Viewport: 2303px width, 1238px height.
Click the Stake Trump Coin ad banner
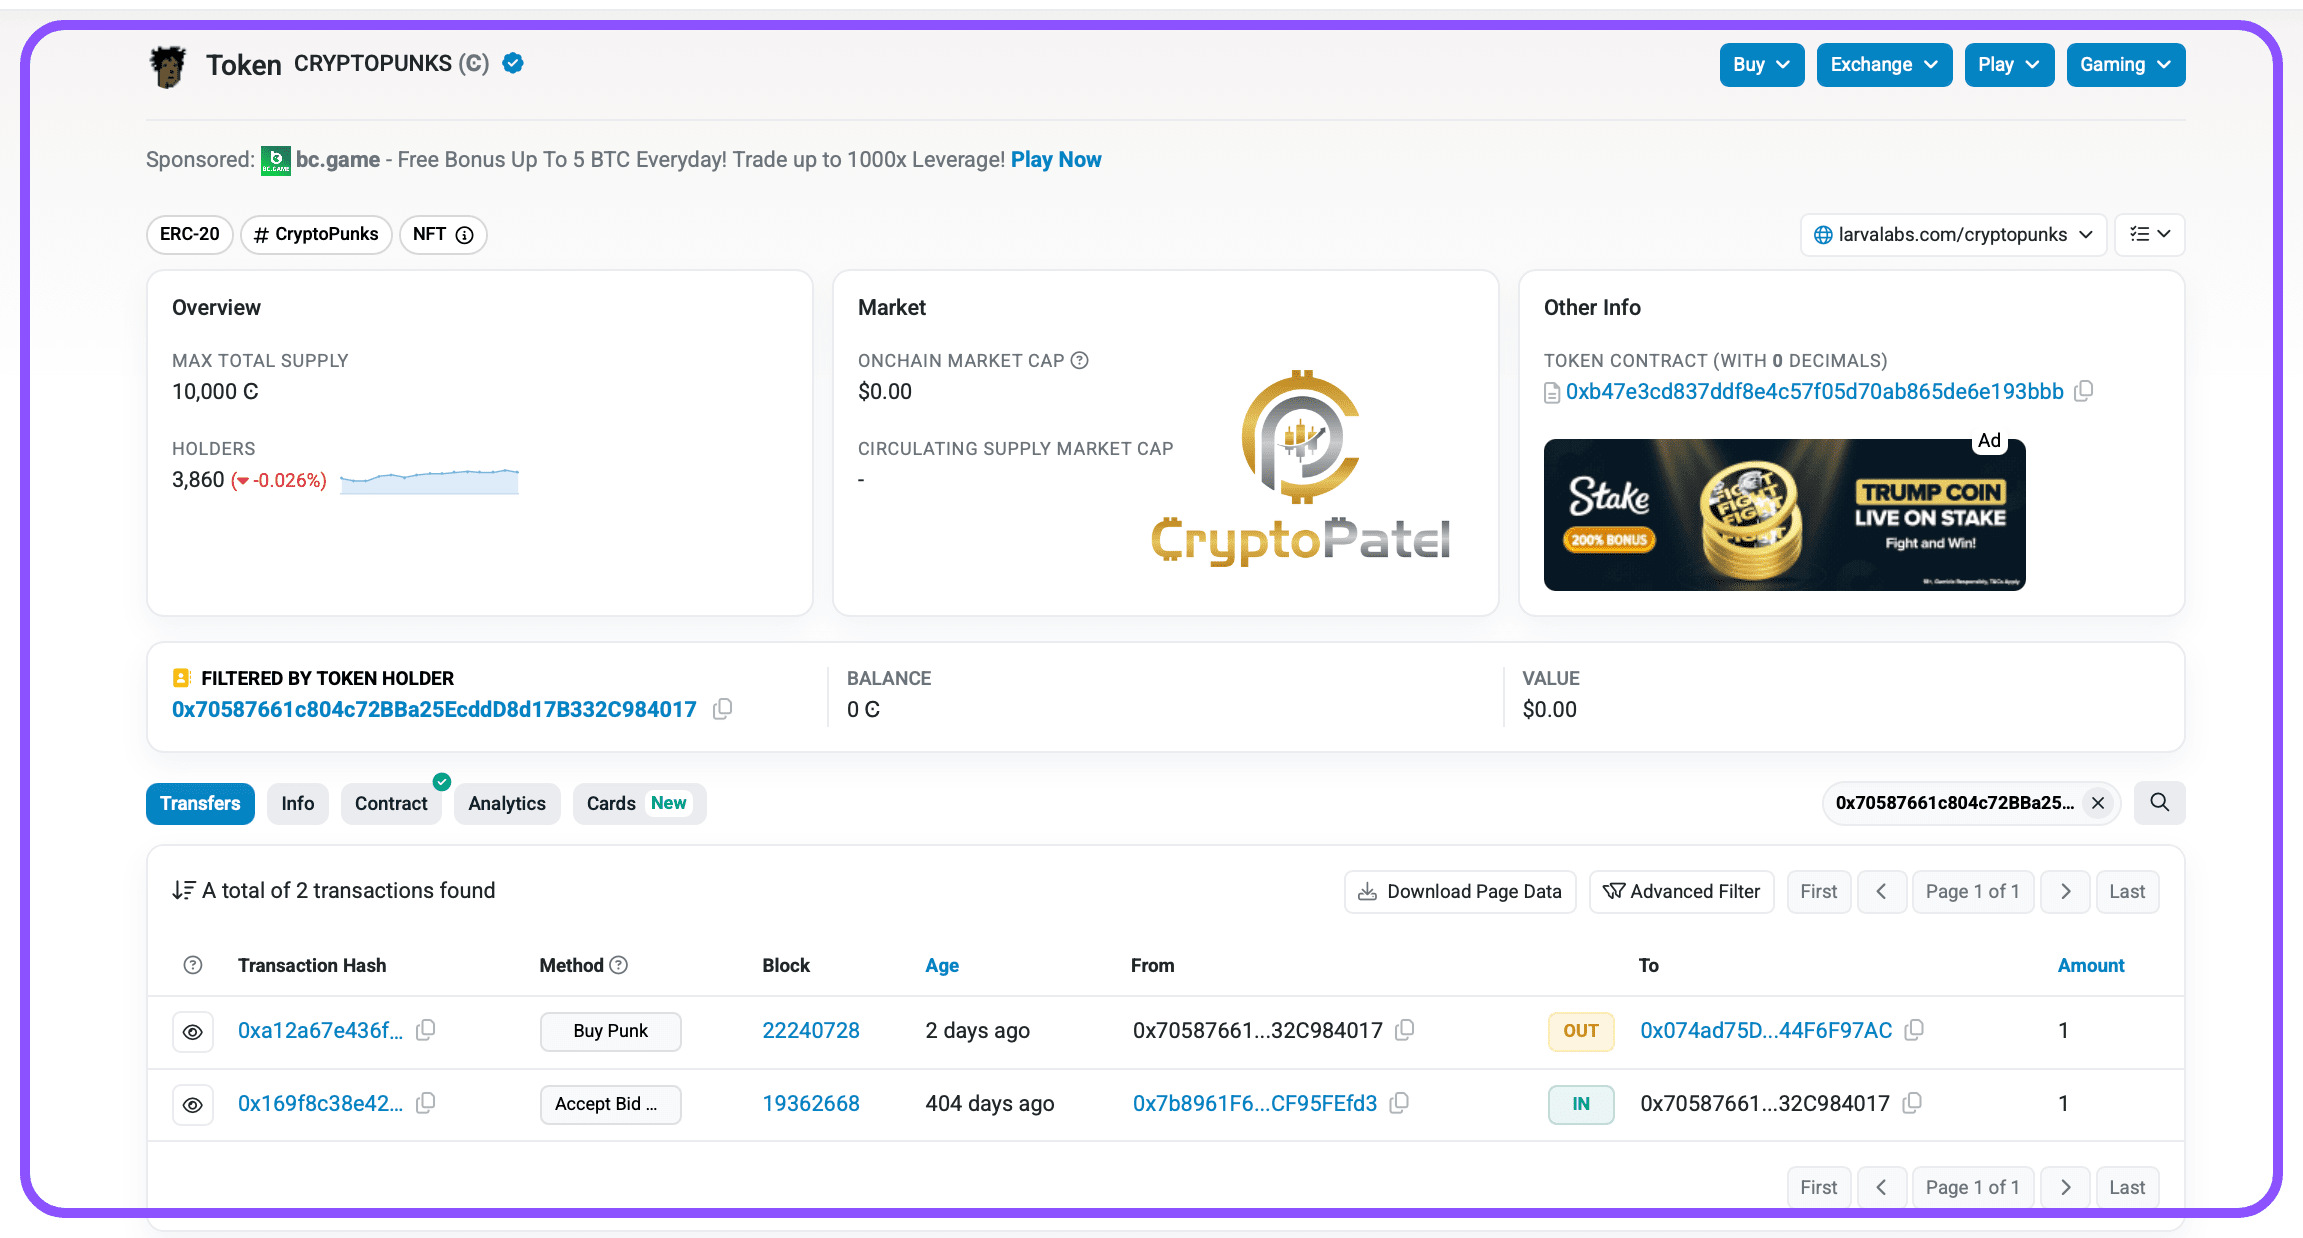pyautogui.click(x=1783, y=515)
